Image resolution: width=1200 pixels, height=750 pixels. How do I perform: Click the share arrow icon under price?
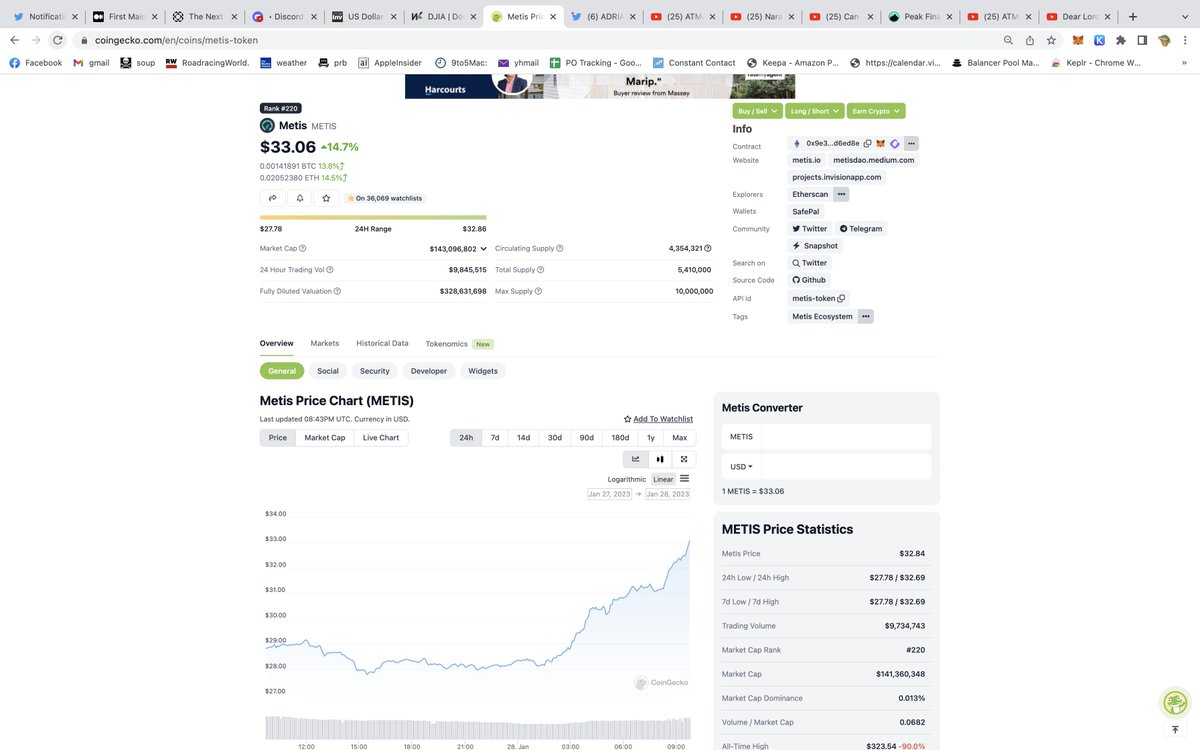tap(272, 198)
